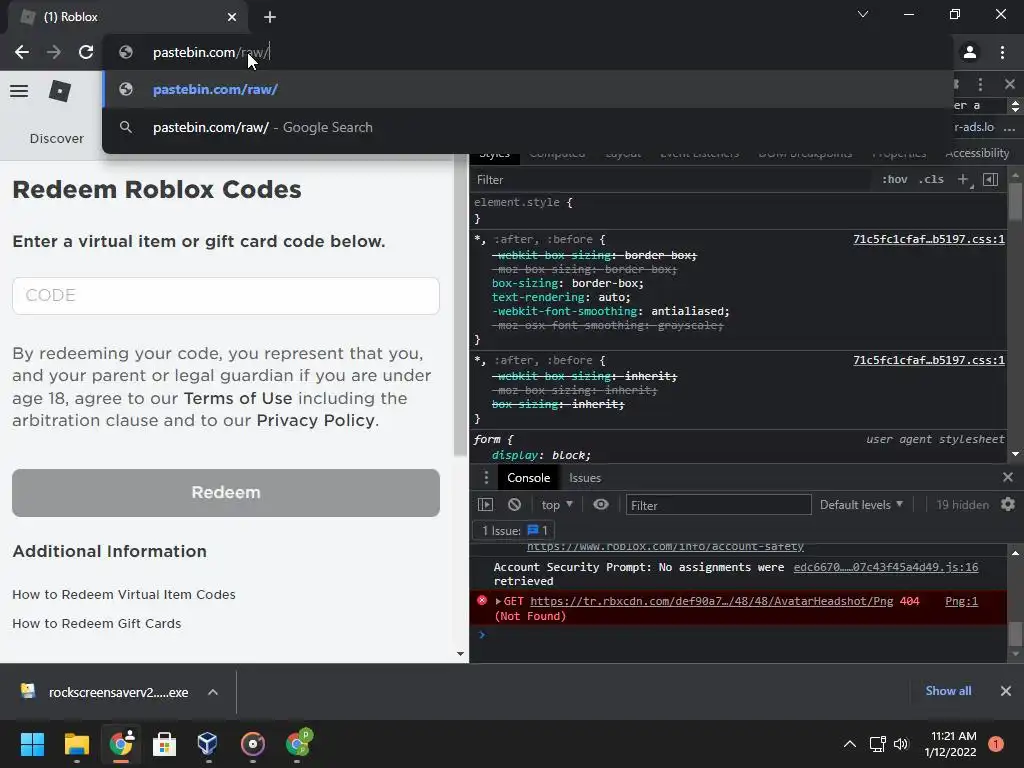Open the taskbar clock showing 11:21 AM
1024x768 pixels.
coord(950,744)
